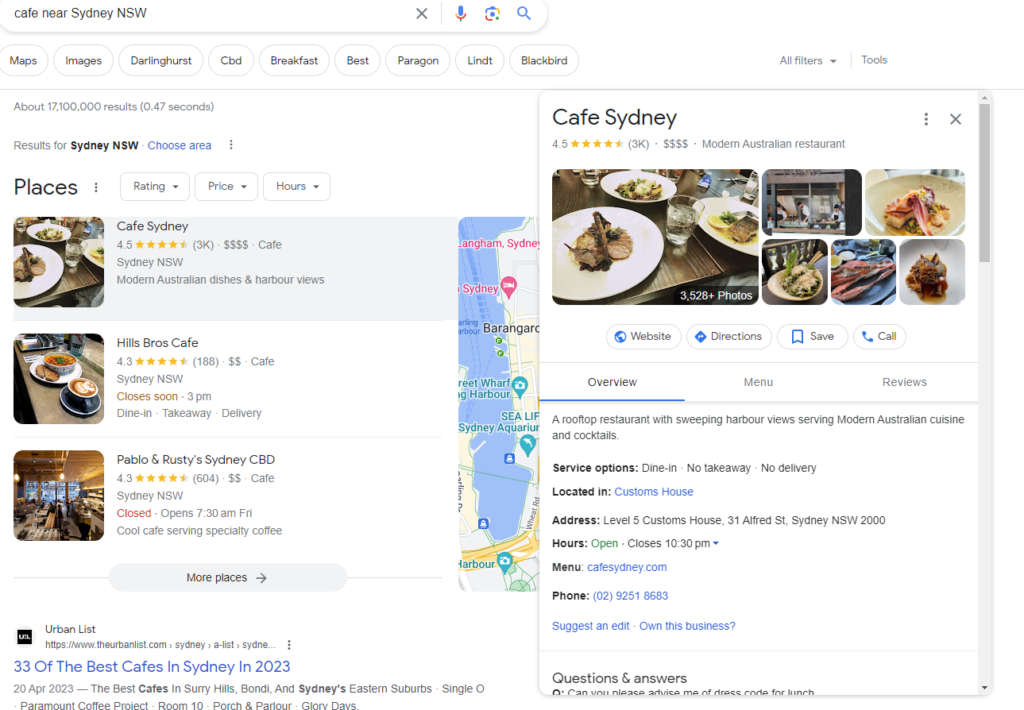
Task: Open Google Lens image search icon
Action: (492, 13)
